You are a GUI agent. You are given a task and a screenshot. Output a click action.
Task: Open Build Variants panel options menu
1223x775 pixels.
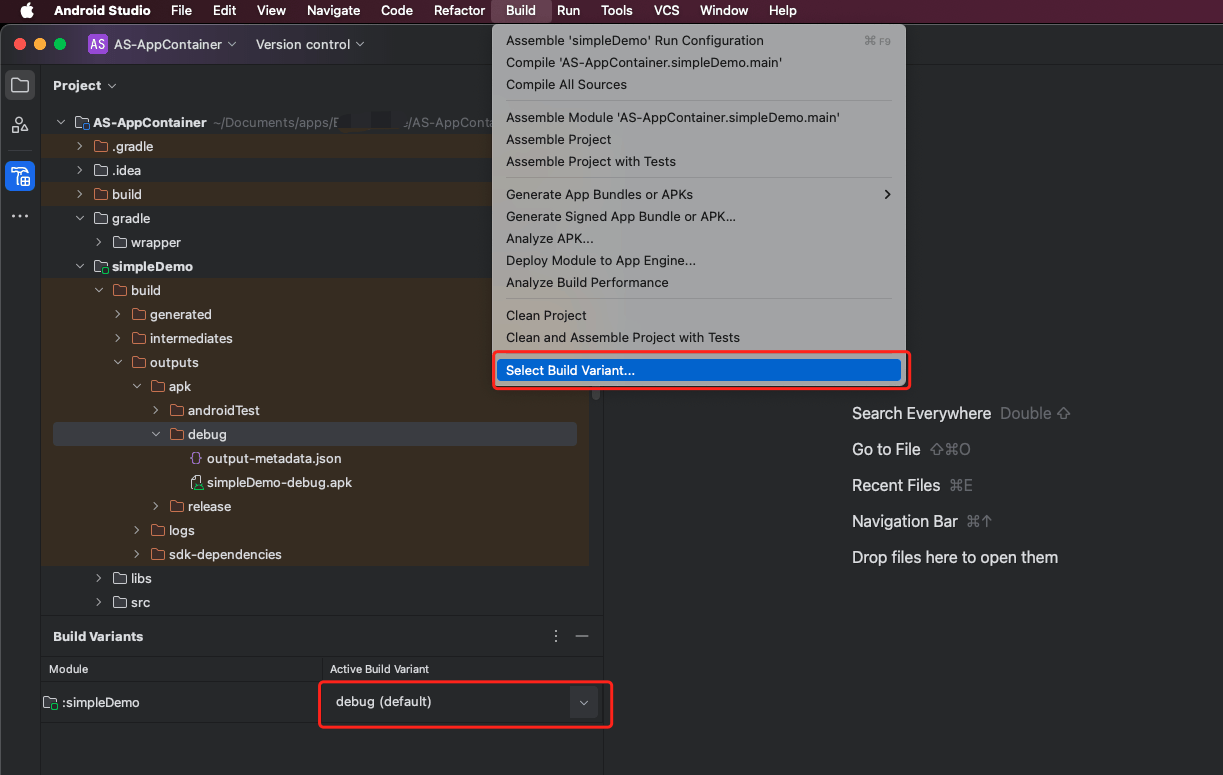tap(556, 636)
